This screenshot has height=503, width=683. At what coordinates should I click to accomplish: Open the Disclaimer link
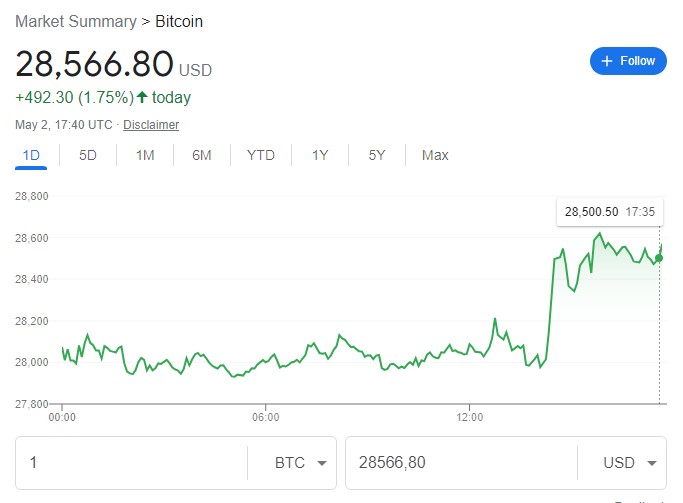click(151, 125)
